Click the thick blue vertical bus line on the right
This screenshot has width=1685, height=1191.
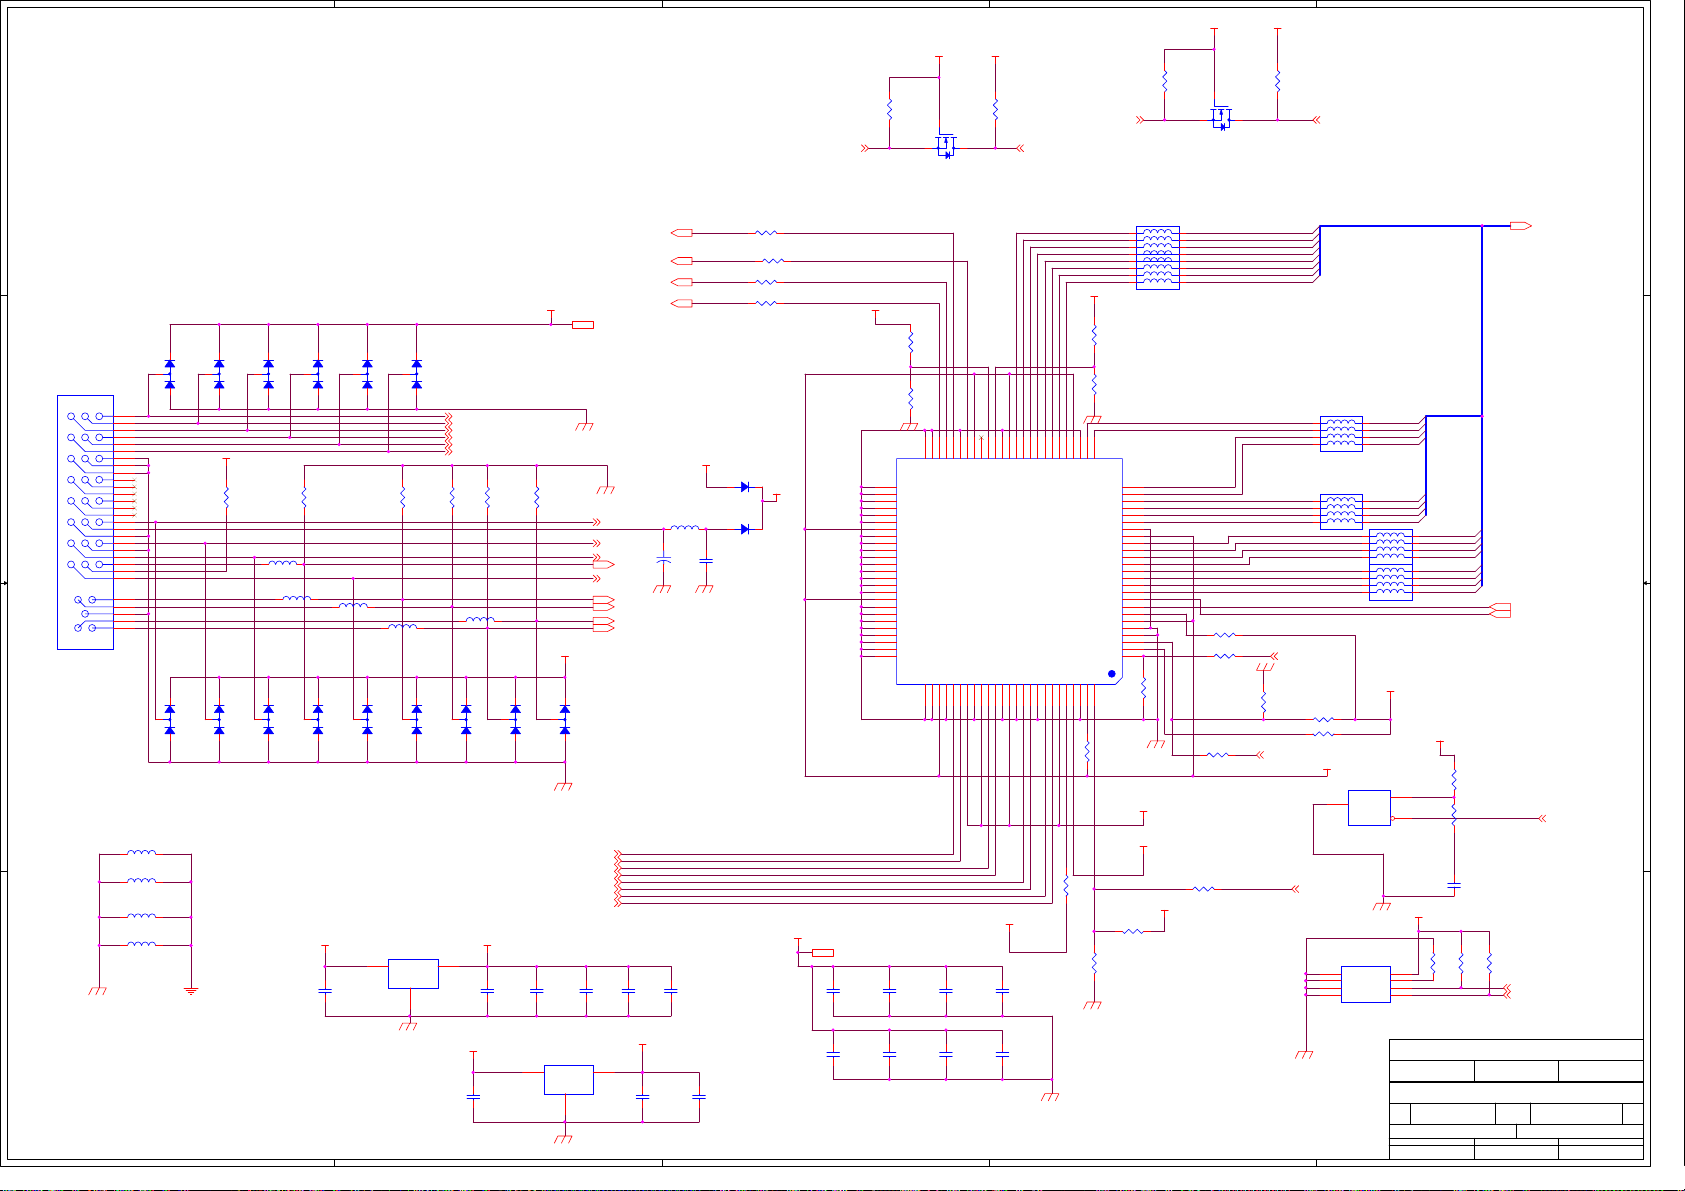click(x=1482, y=405)
